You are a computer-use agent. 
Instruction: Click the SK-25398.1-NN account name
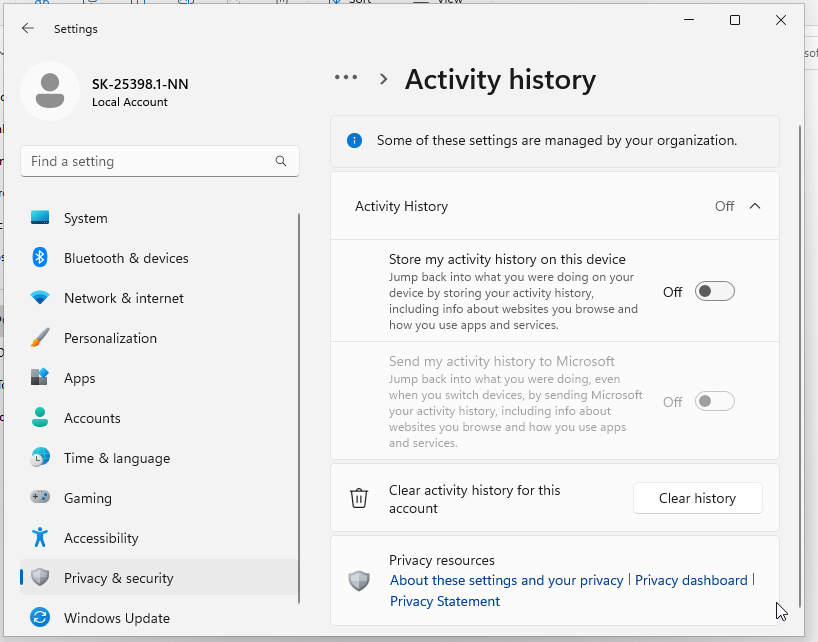click(x=140, y=84)
